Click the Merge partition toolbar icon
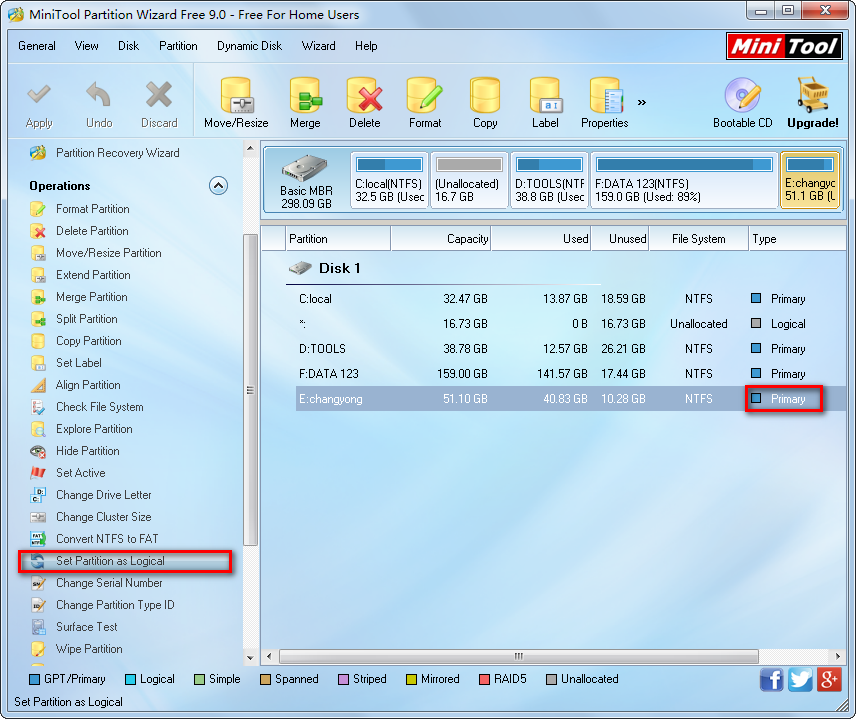This screenshot has height=719, width=856. tap(305, 102)
